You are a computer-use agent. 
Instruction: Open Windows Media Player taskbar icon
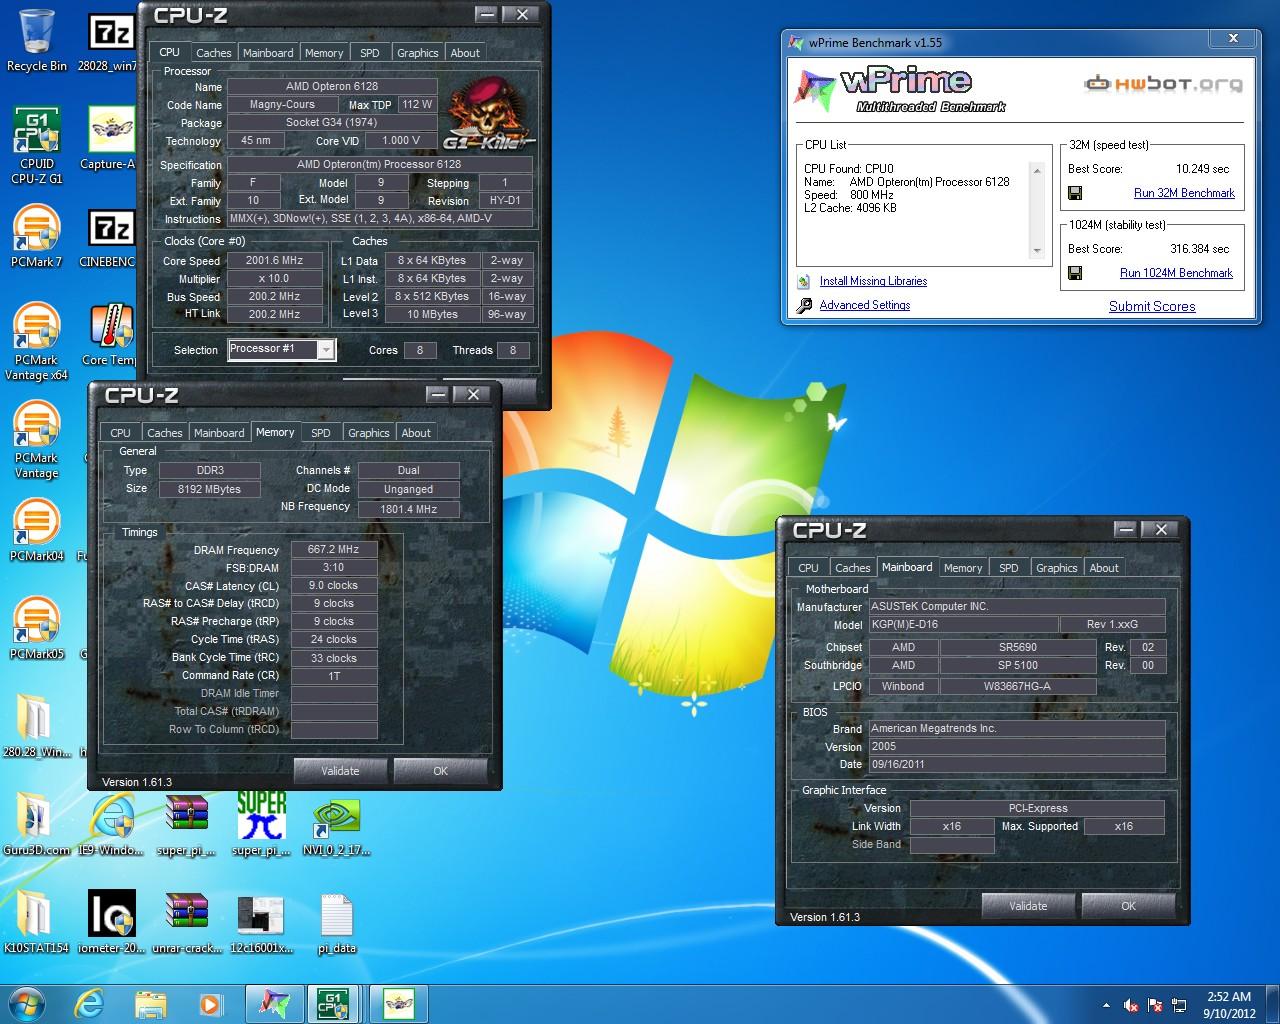tap(210, 1003)
